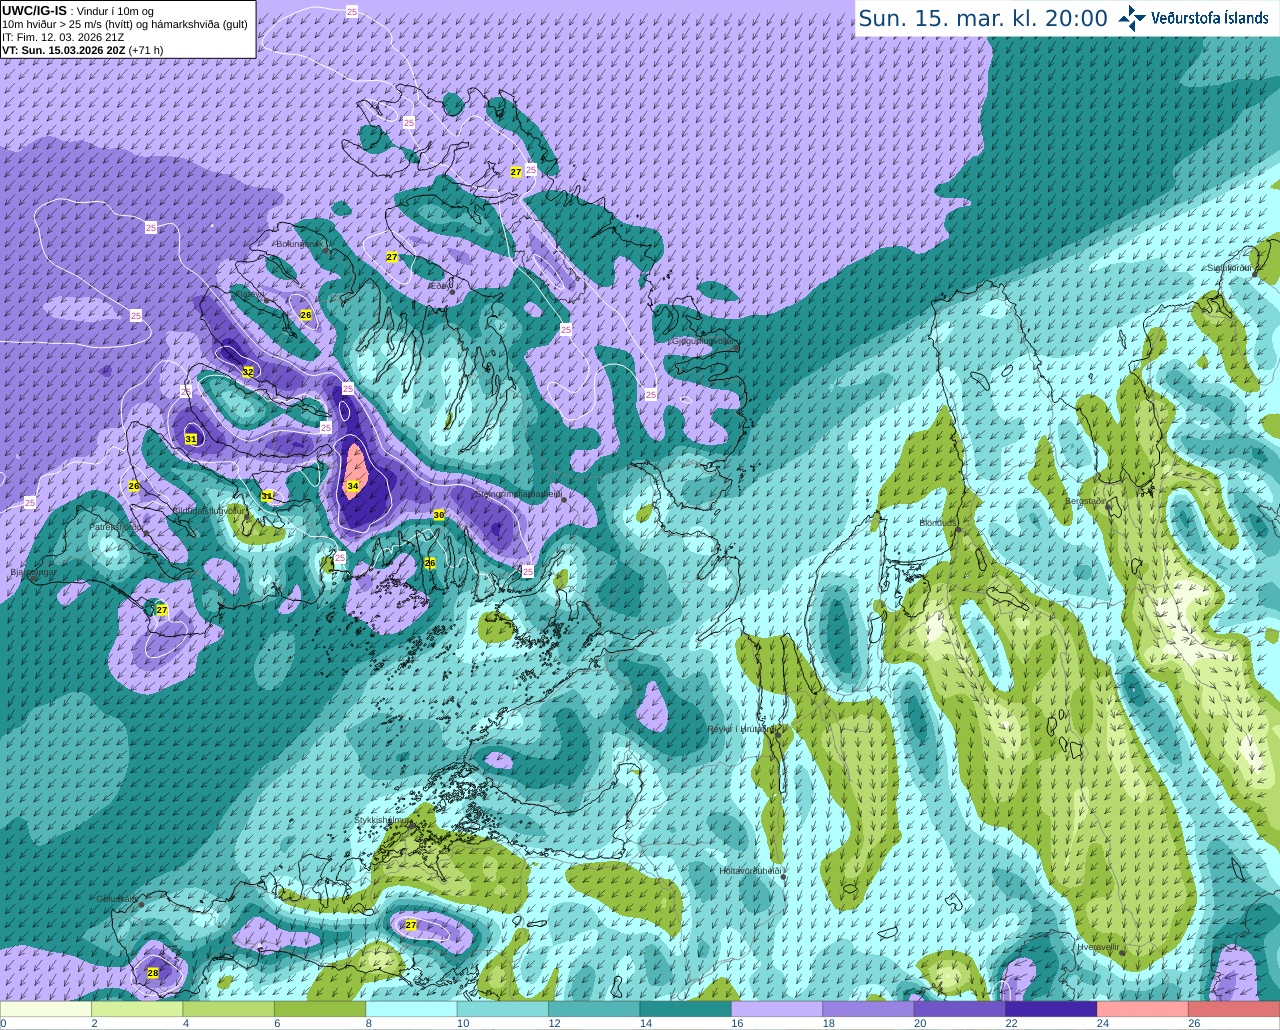The width and height of the screenshot is (1280, 1030).
Task: Click the yellow 28 gust marker near Gufuskálar
Action: [153, 973]
